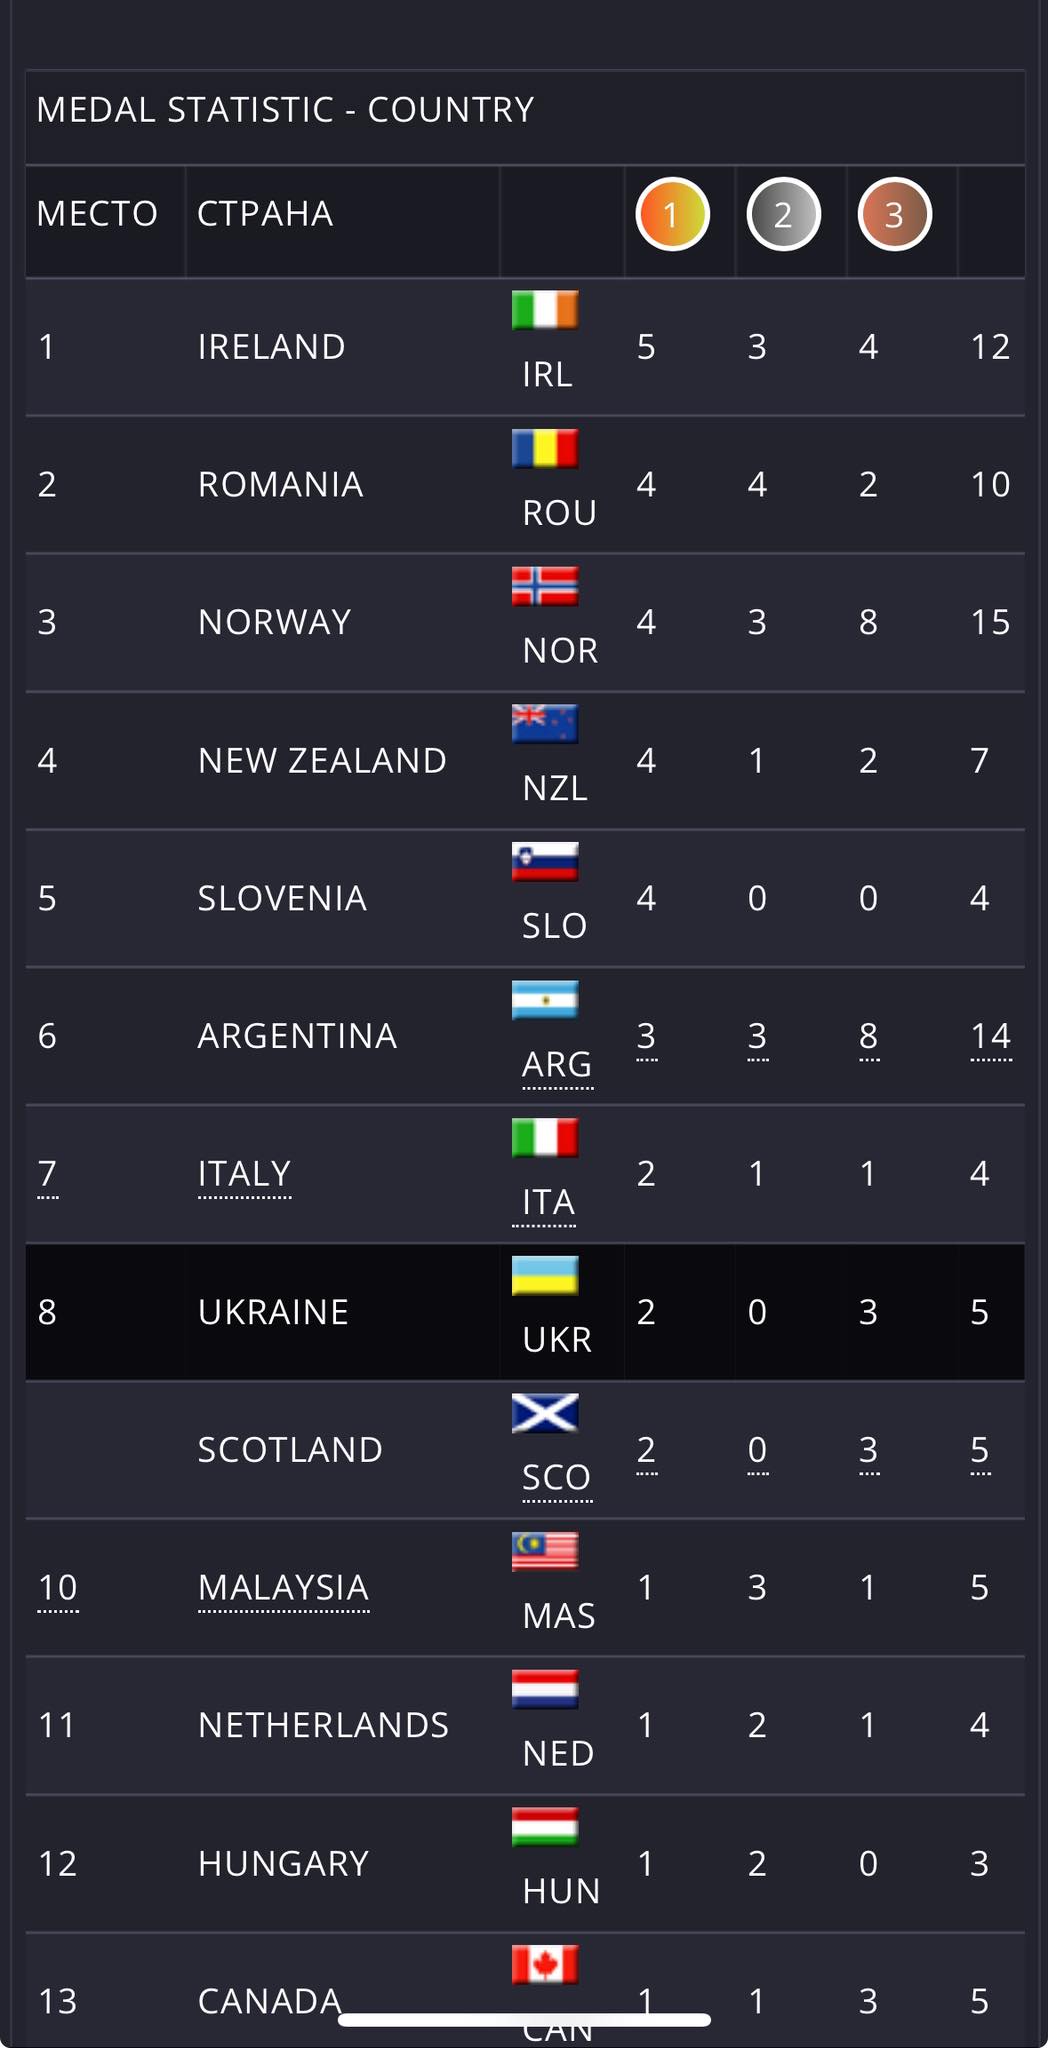
Task: Sort by the МЕСТО column header
Action: click(97, 214)
